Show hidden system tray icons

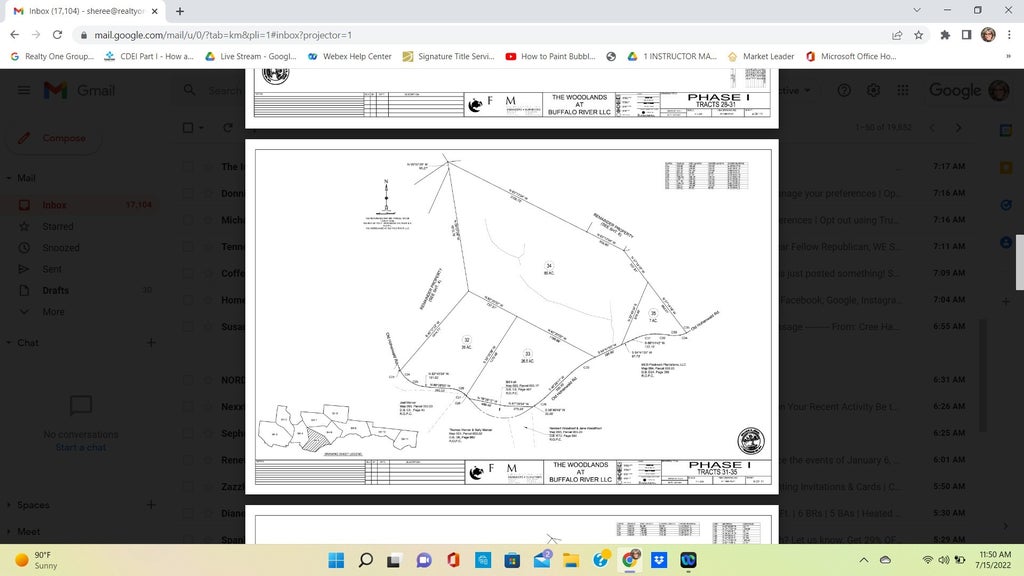coord(863,560)
